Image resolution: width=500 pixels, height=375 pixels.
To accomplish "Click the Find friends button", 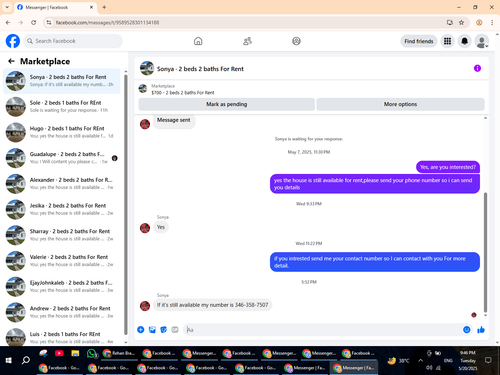I will [x=419, y=41].
